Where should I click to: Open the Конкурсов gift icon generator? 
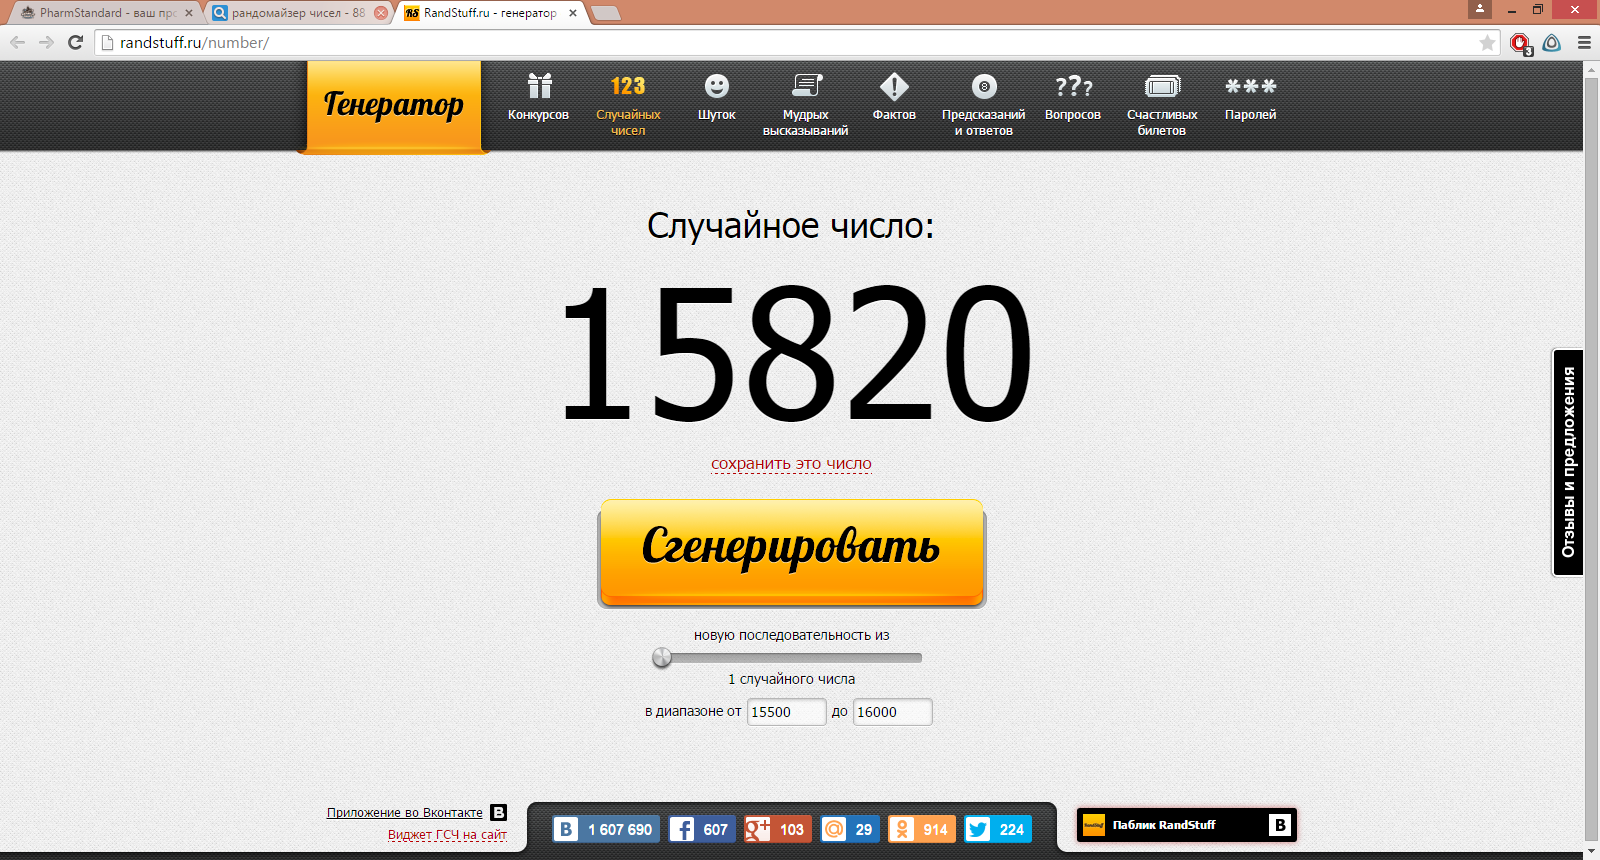click(x=538, y=98)
